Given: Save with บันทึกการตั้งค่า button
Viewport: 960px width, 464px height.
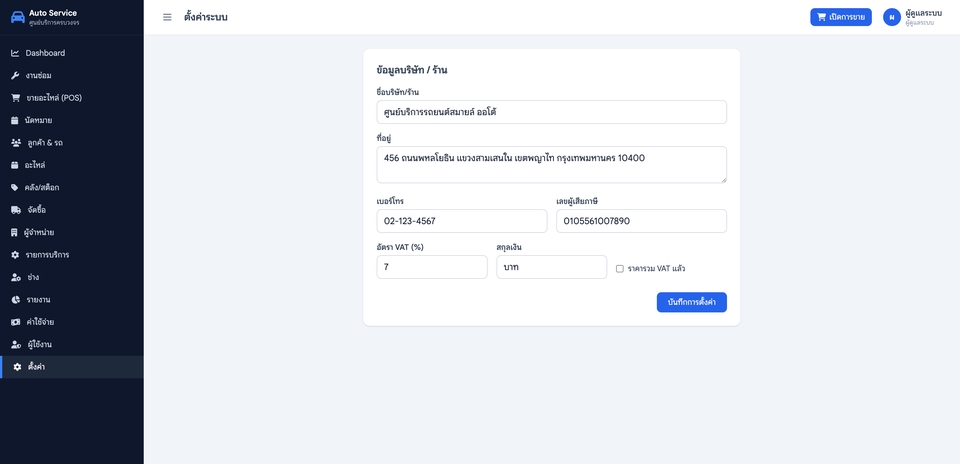Looking at the screenshot, I should 692,302.
